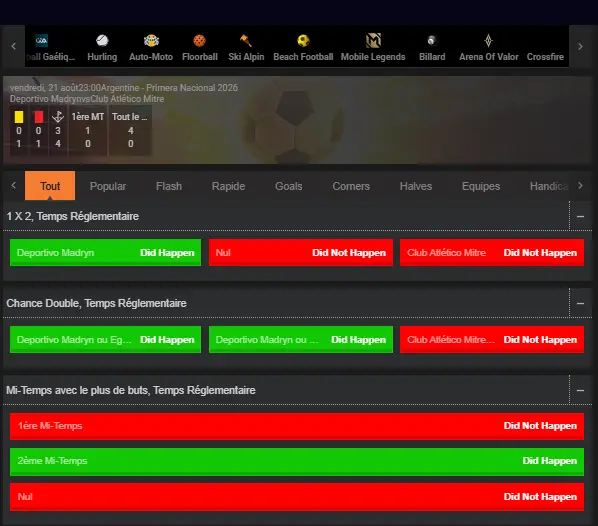The width and height of the screenshot is (598, 526).
Task: Show more market tabs with right arrow
Action: pos(580,186)
